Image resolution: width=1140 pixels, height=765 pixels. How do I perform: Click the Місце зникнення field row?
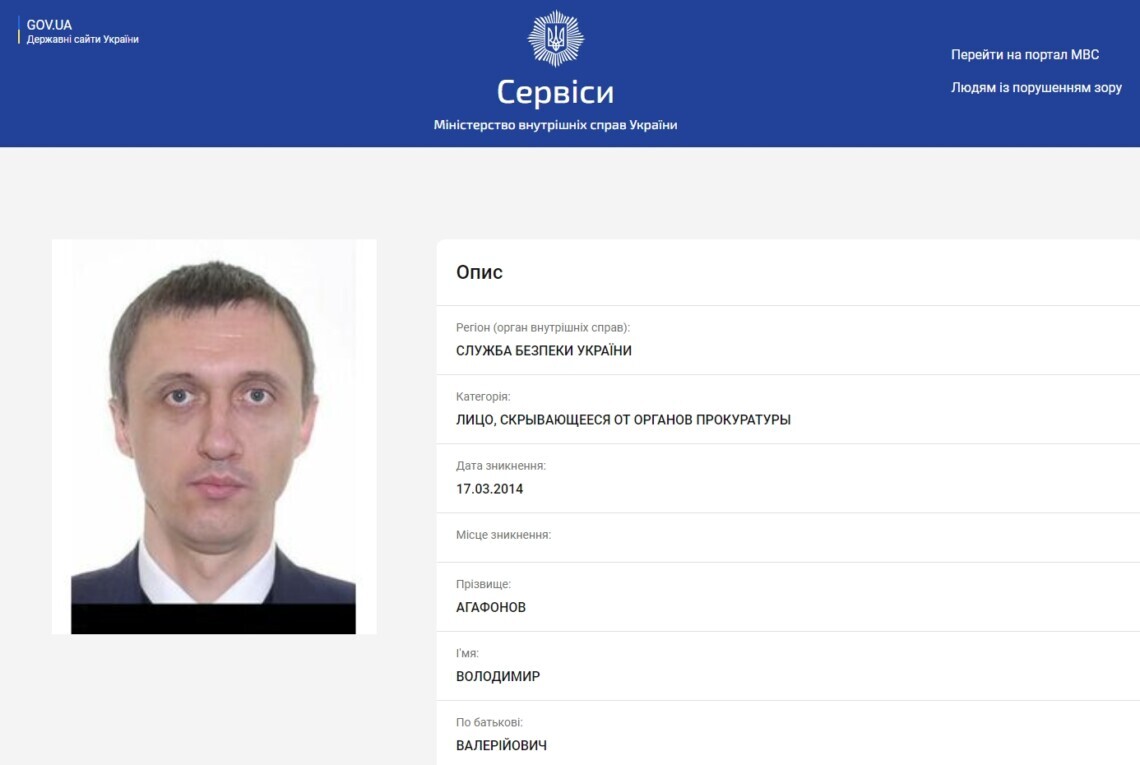click(x=788, y=537)
